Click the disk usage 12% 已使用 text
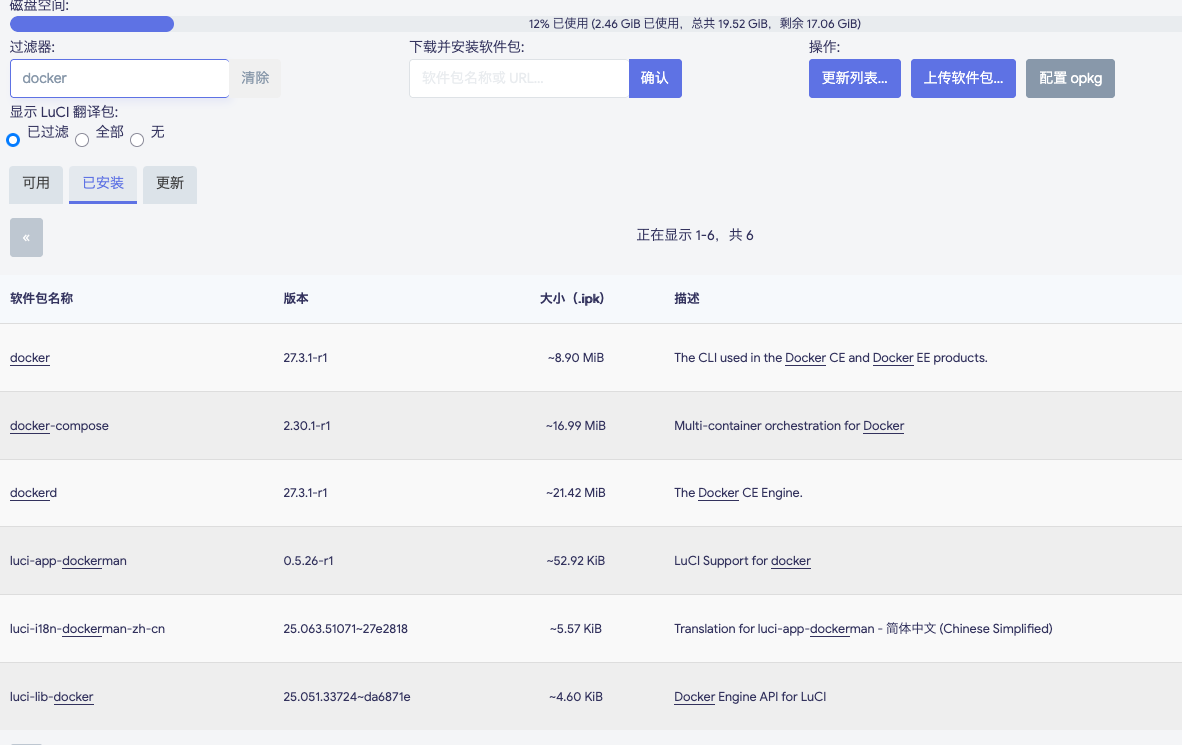This screenshot has height=745, width=1182. click(694, 24)
